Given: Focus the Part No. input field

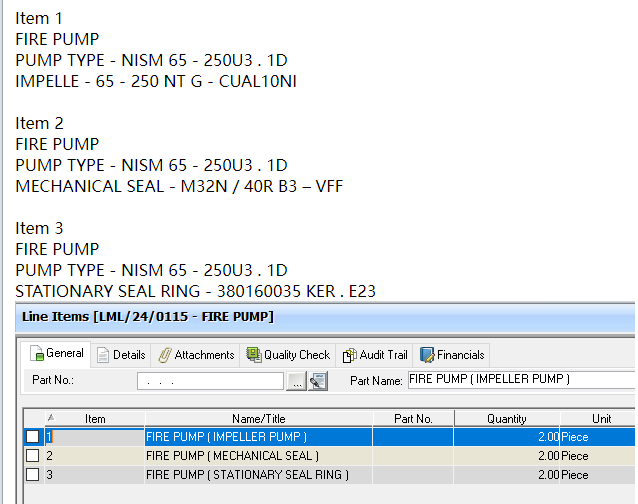Looking at the screenshot, I should pos(210,382).
